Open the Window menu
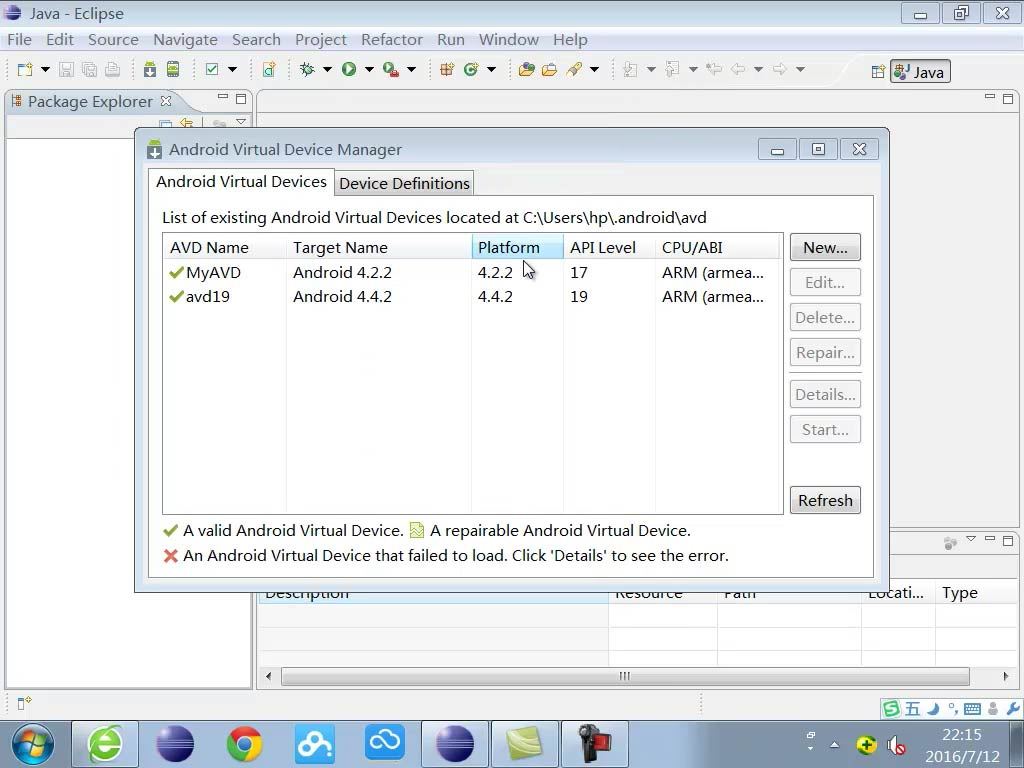This screenshot has width=1024, height=768. [509, 40]
